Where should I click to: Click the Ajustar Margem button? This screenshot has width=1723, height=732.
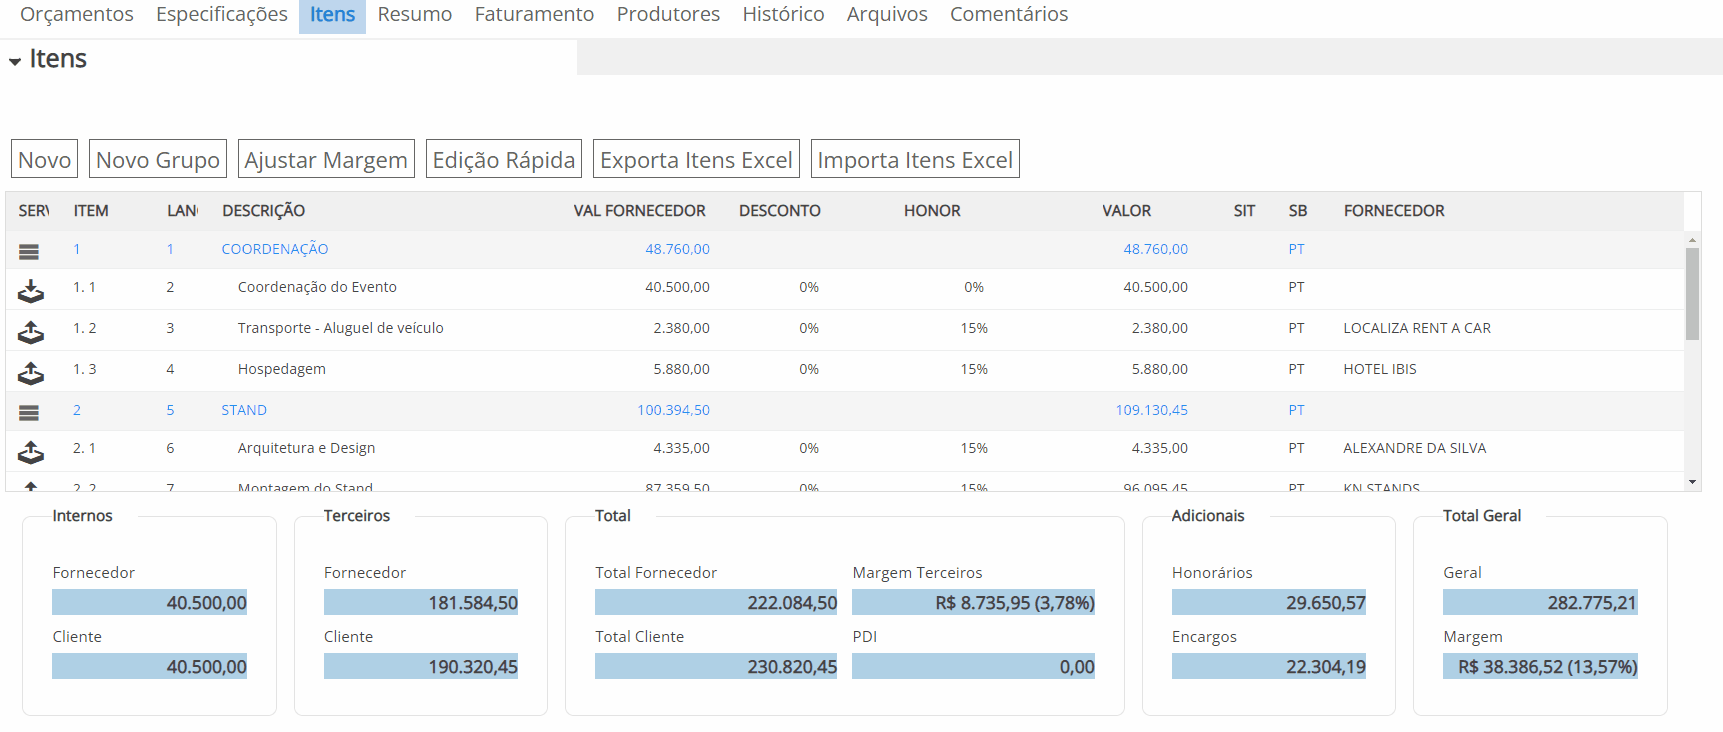326,159
